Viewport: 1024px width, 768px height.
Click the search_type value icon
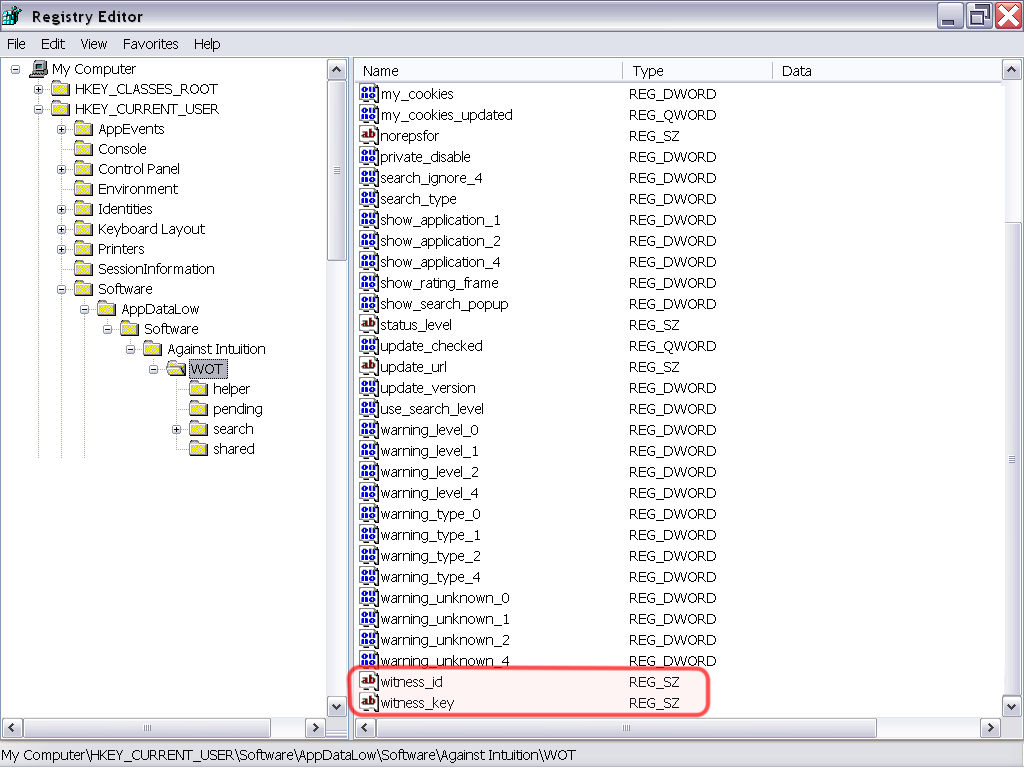[x=368, y=198]
